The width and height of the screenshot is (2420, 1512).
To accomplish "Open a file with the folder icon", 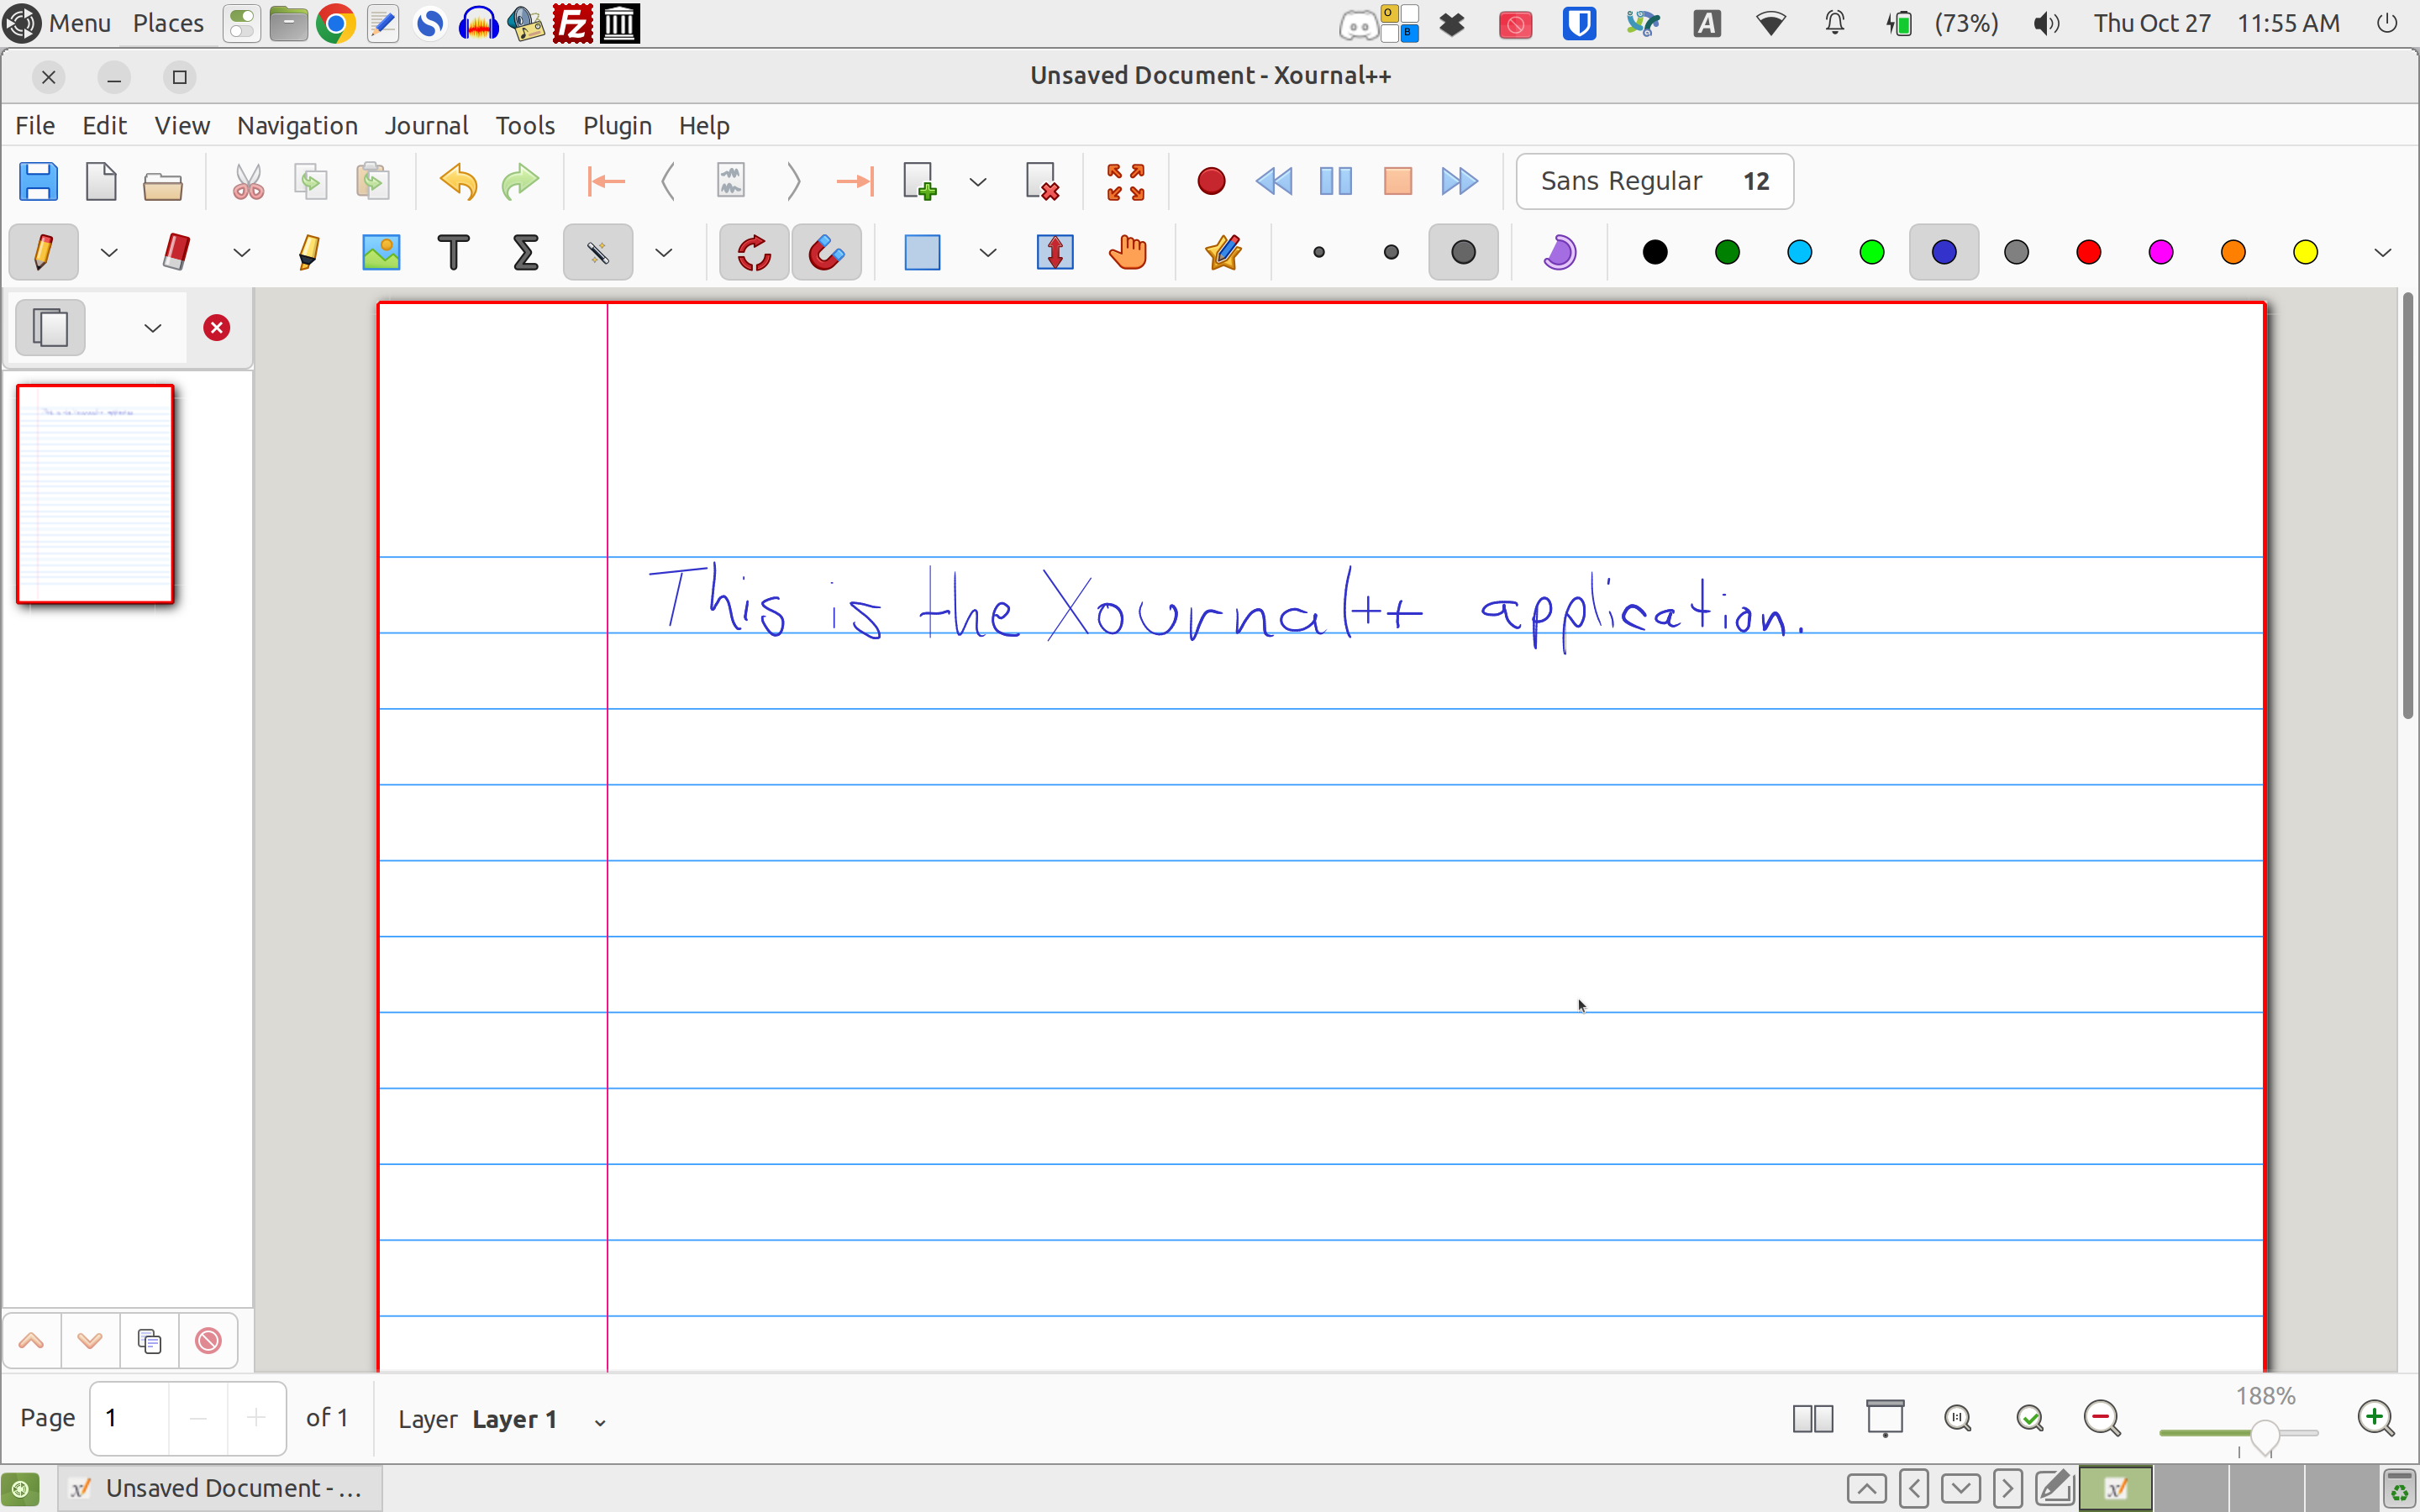I will click(162, 183).
